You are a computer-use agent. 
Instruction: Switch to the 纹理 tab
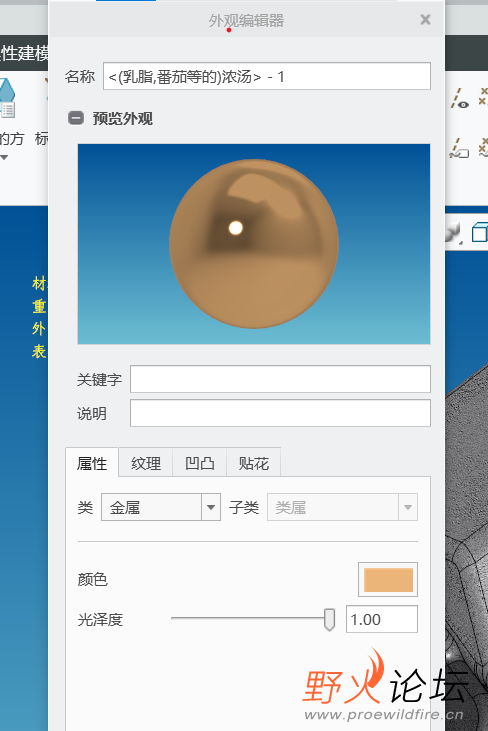pyautogui.click(x=146, y=463)
